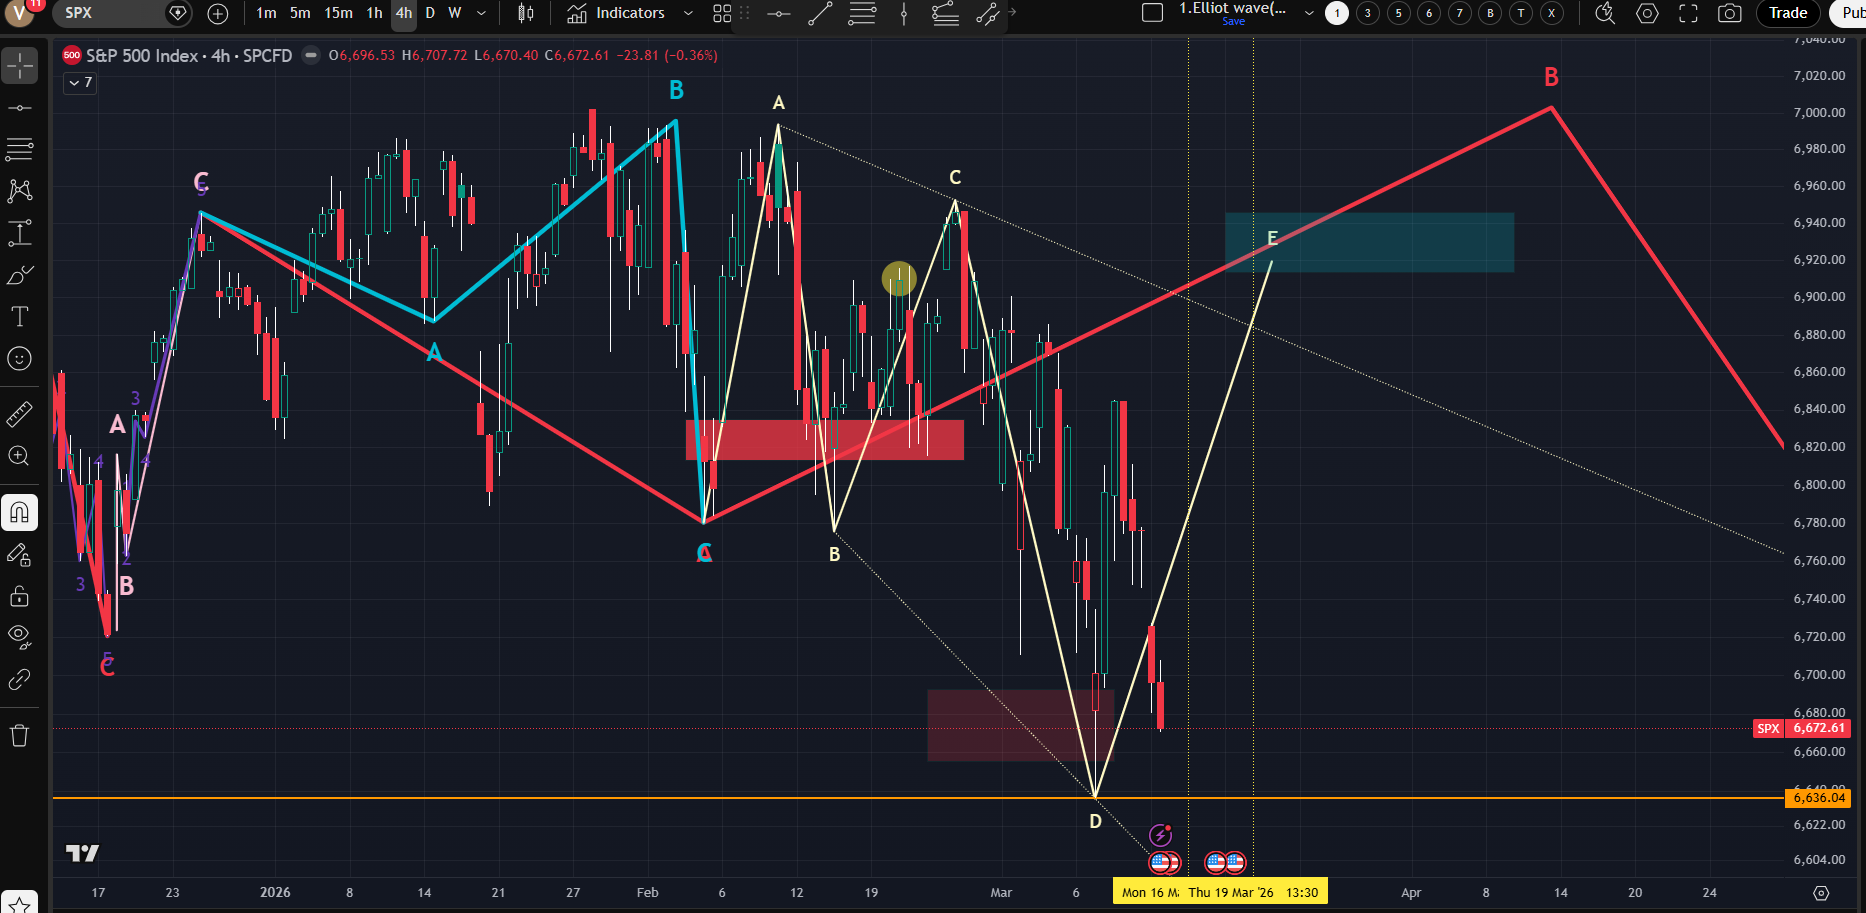The image size is (1866, 913).
Task: Select the brush drawing tool
Action: 19,275
